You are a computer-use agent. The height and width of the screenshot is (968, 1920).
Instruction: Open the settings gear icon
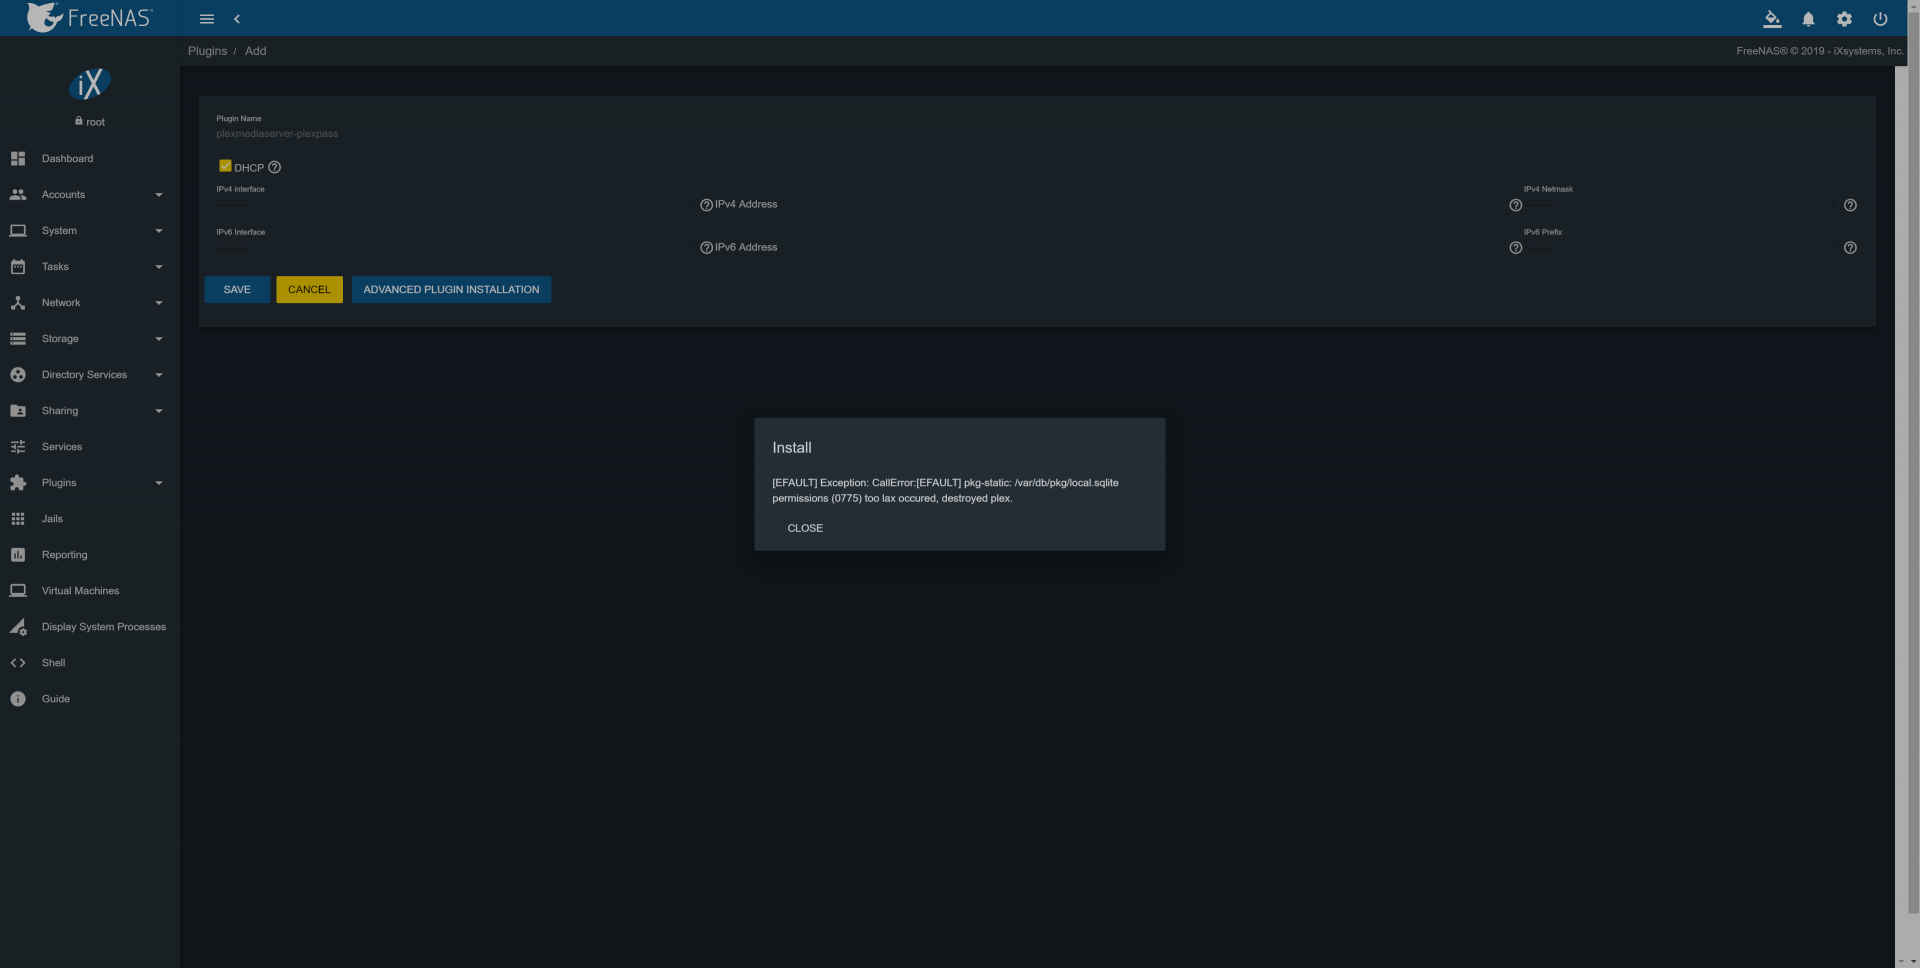click(x=1844, y=19)
